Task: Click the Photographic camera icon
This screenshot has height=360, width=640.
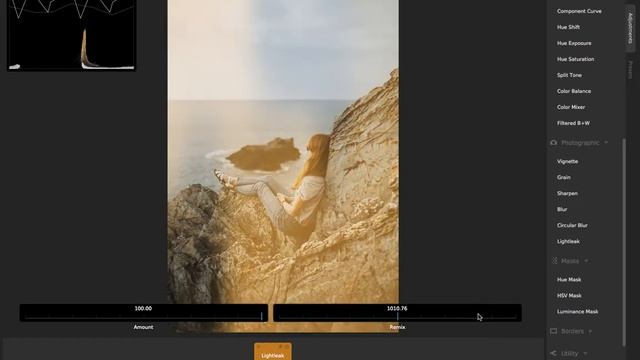Action: click(553, 142)
